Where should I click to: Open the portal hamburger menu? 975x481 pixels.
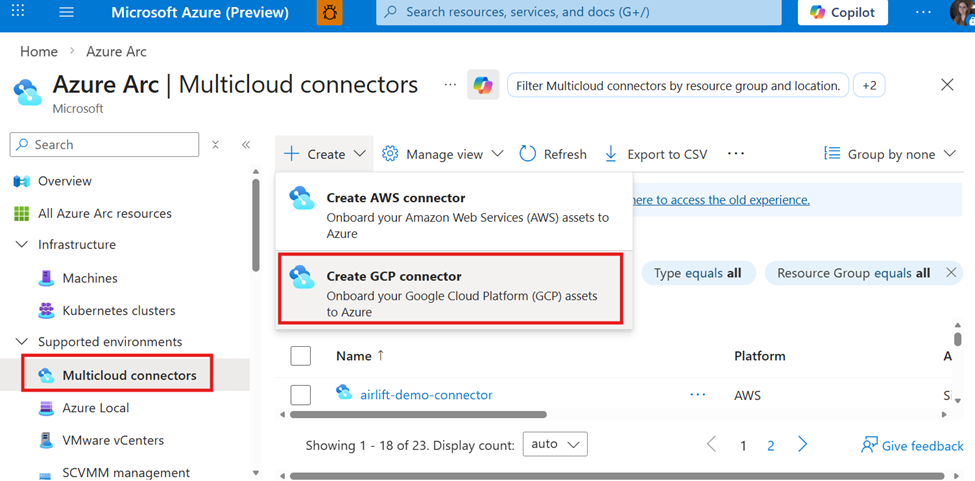[67, 13]
